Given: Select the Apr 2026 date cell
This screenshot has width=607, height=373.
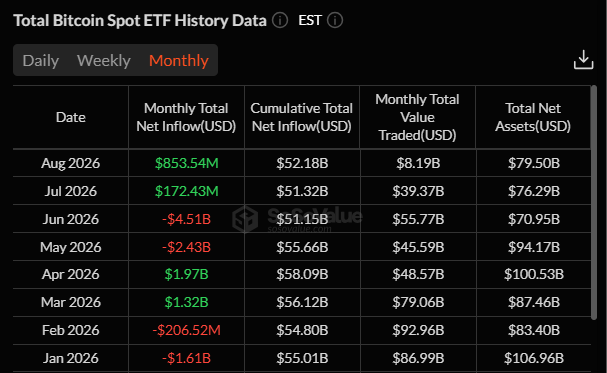Looking at the screenshot, I should (70, 274).
